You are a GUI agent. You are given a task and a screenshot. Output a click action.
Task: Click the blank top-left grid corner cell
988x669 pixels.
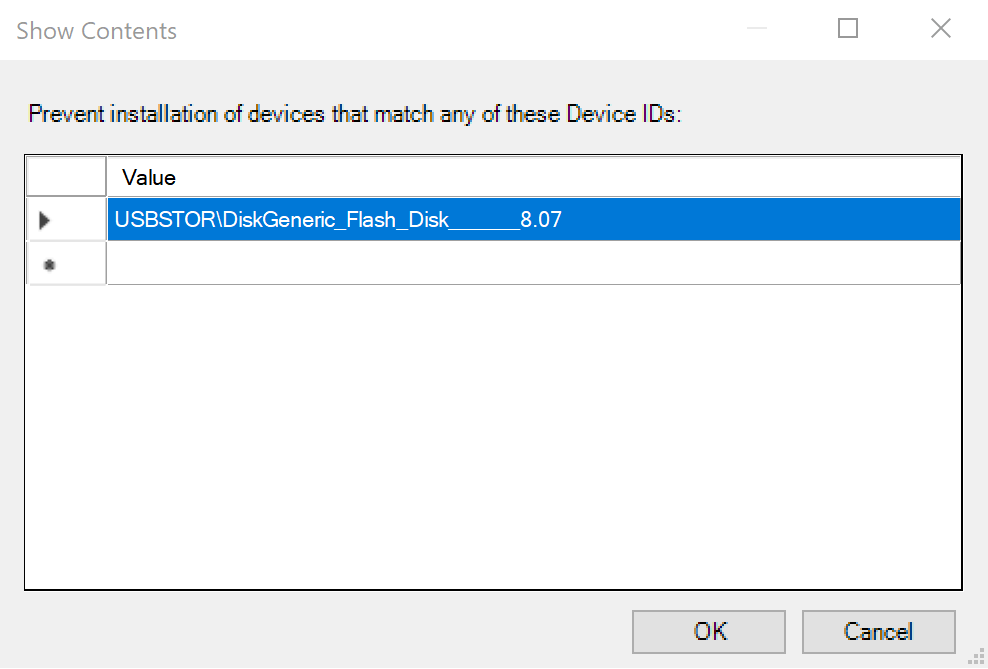(66, 177)
